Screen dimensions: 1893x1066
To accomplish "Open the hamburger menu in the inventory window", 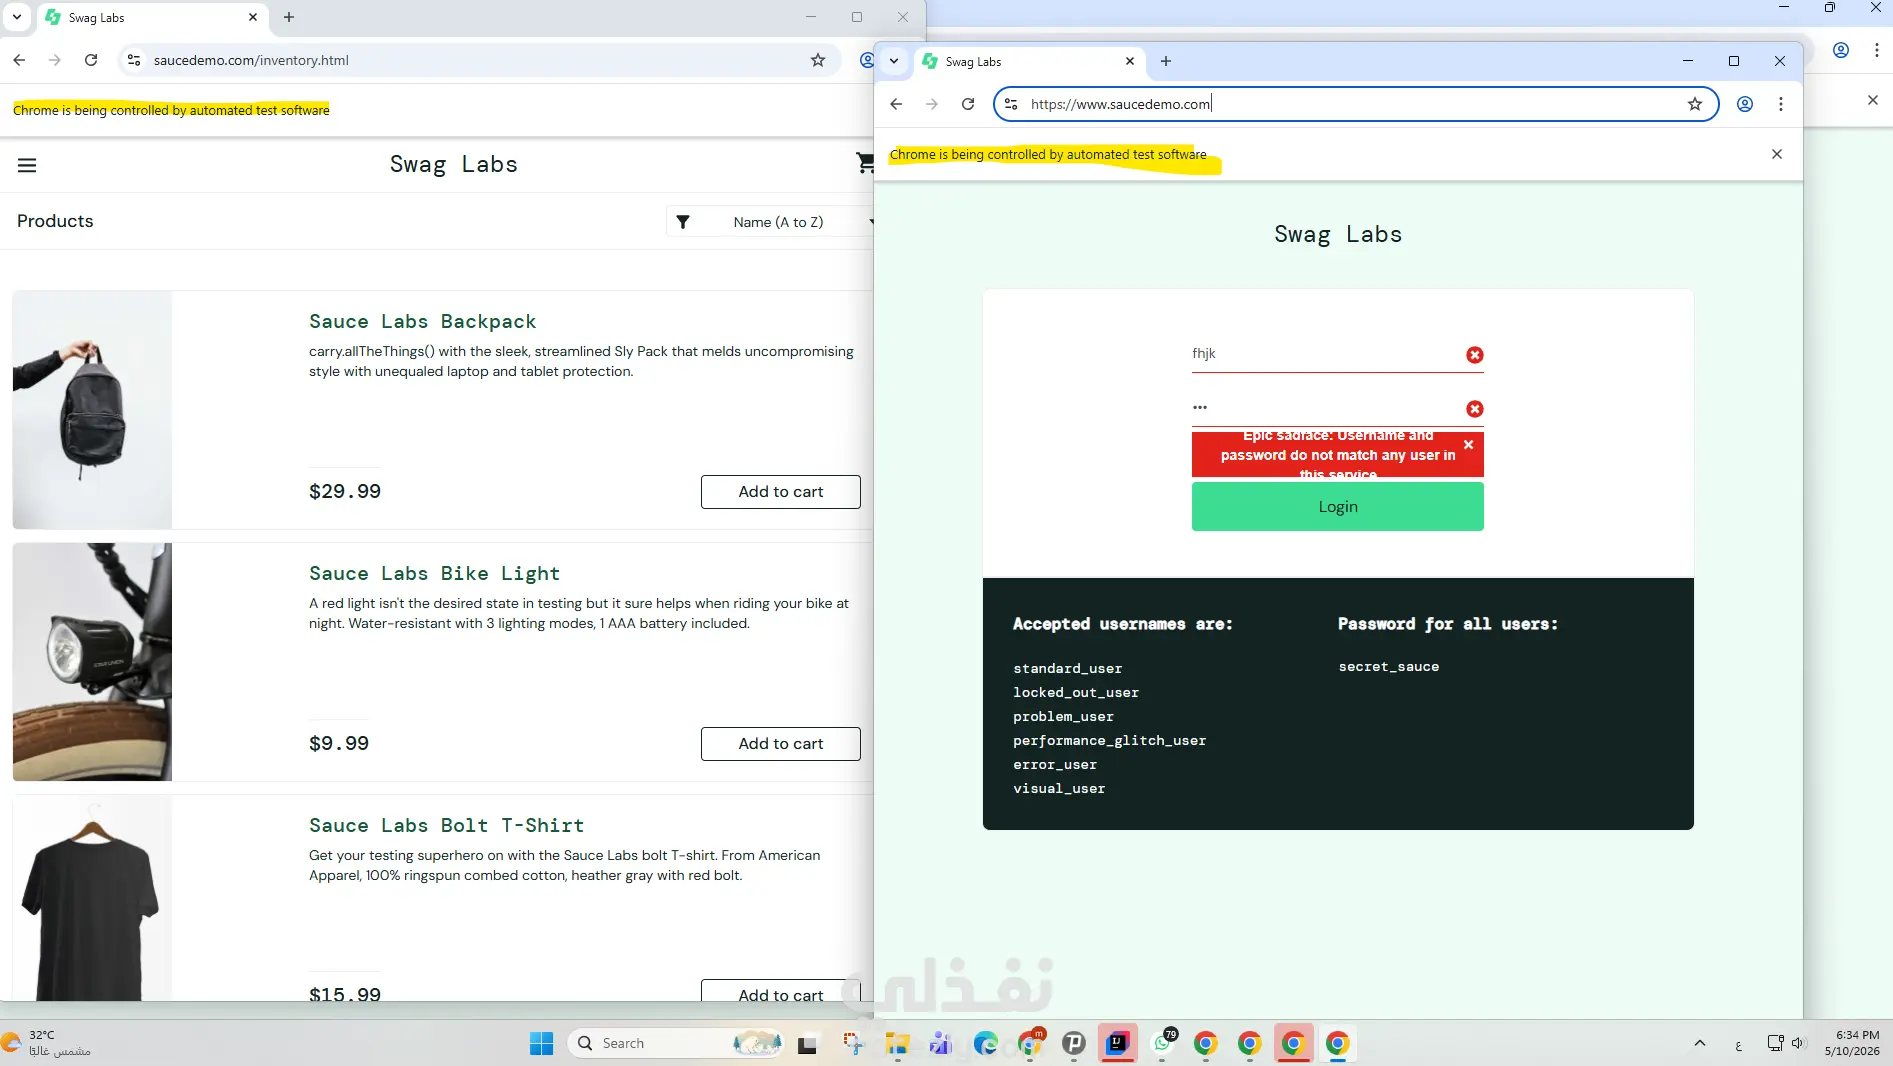I will click(27, 165).
